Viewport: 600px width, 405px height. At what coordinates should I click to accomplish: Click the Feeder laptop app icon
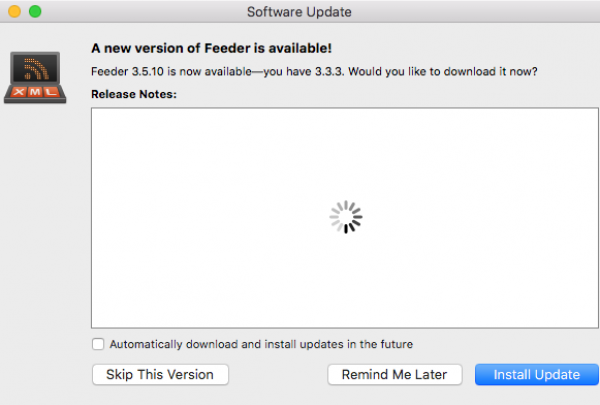point(35,77)
